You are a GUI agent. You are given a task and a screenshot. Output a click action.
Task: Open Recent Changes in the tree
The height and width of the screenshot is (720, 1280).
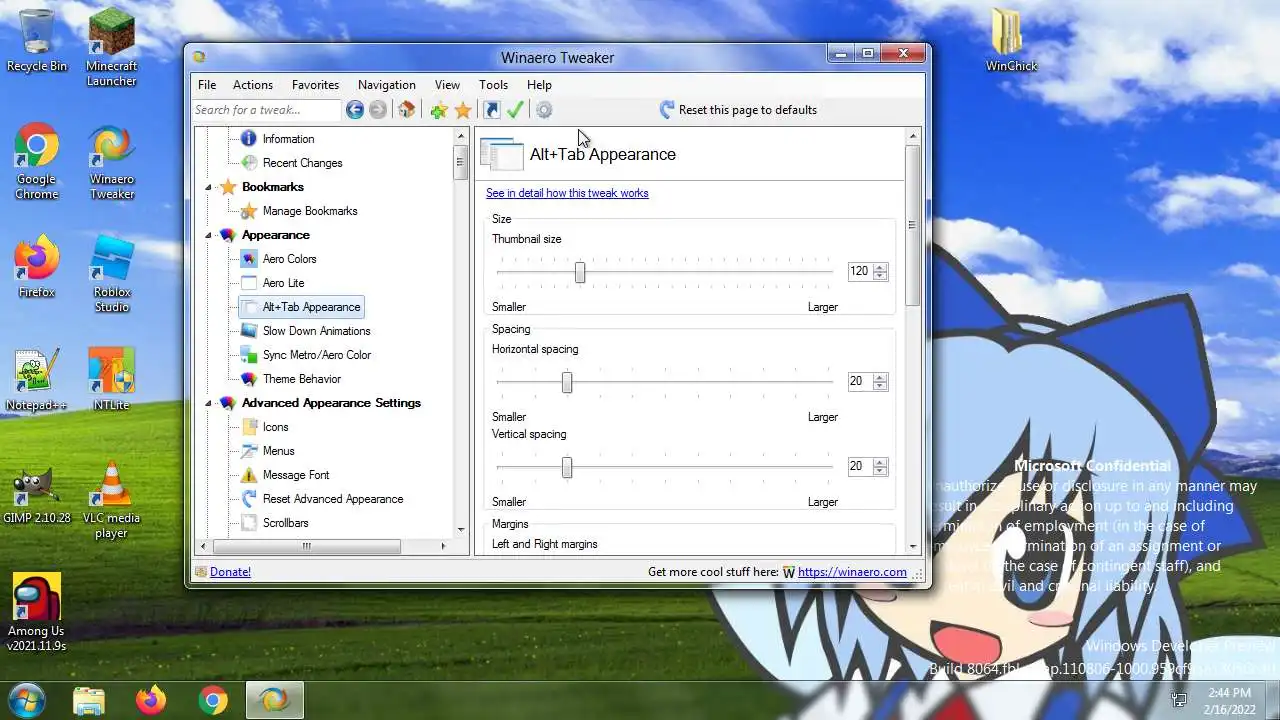click(302, 163)
